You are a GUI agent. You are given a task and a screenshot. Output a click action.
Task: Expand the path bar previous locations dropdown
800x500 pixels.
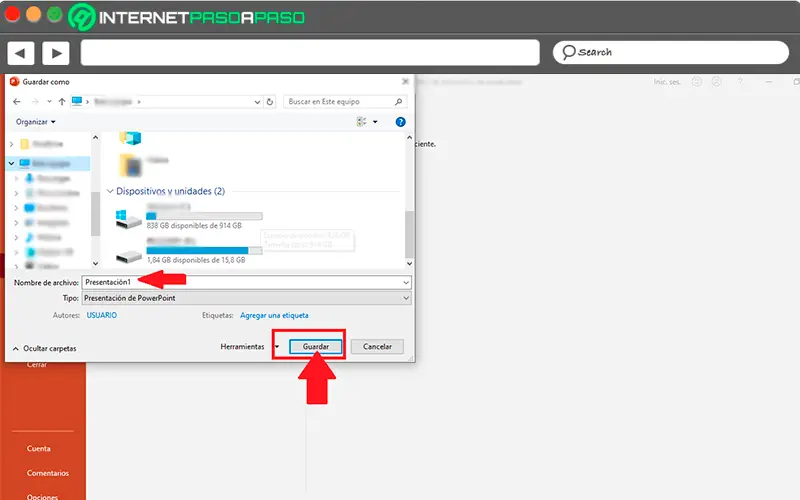pyautogui.click(x=257, y=102)
